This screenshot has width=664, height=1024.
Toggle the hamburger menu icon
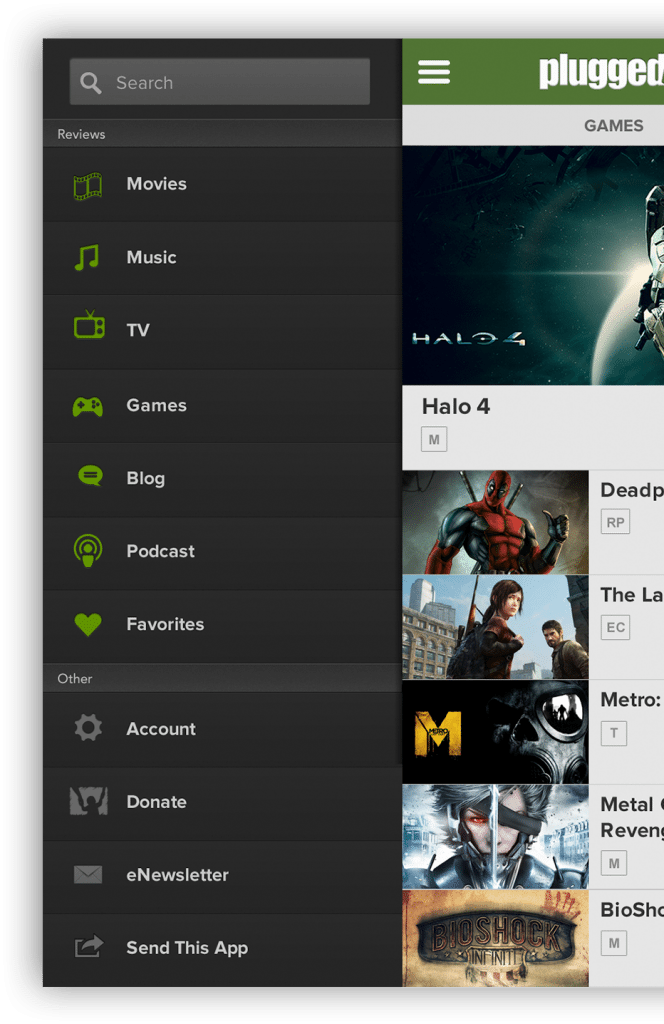434,72
